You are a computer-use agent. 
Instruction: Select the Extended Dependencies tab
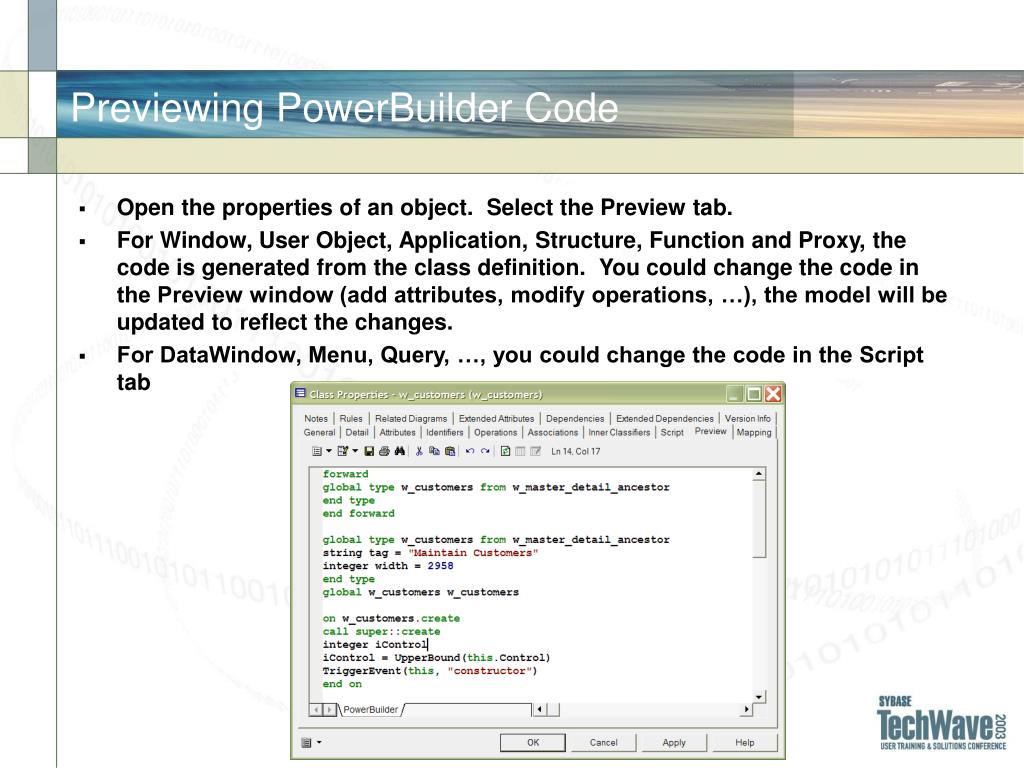pyautogui.click(x=665, y=419)
